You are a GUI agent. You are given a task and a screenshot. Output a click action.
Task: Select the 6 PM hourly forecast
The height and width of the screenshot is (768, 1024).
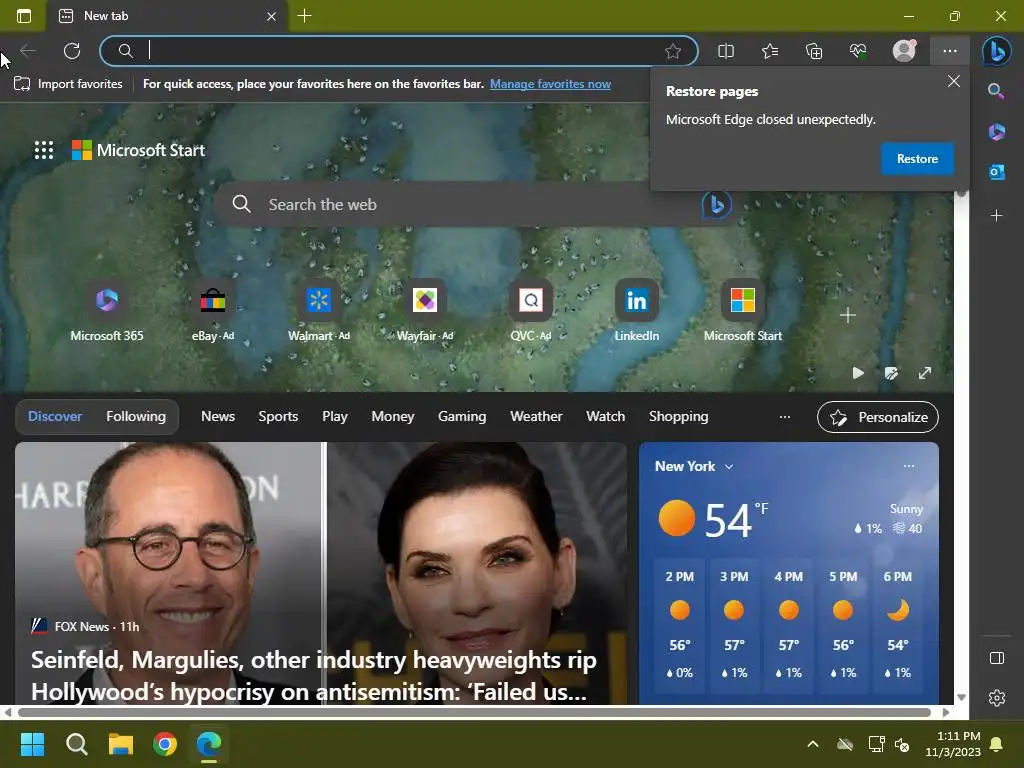tap(897, 624)
